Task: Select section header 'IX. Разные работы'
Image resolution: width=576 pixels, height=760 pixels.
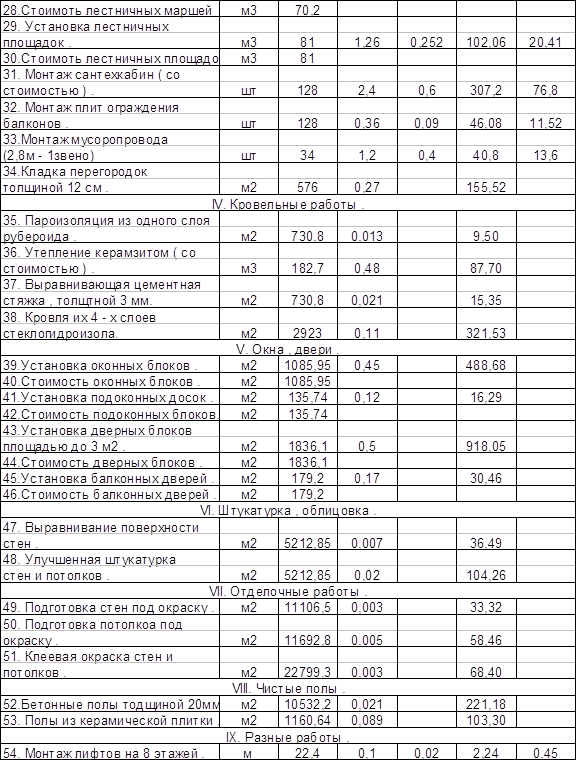Action: click(x=288, y=737)
